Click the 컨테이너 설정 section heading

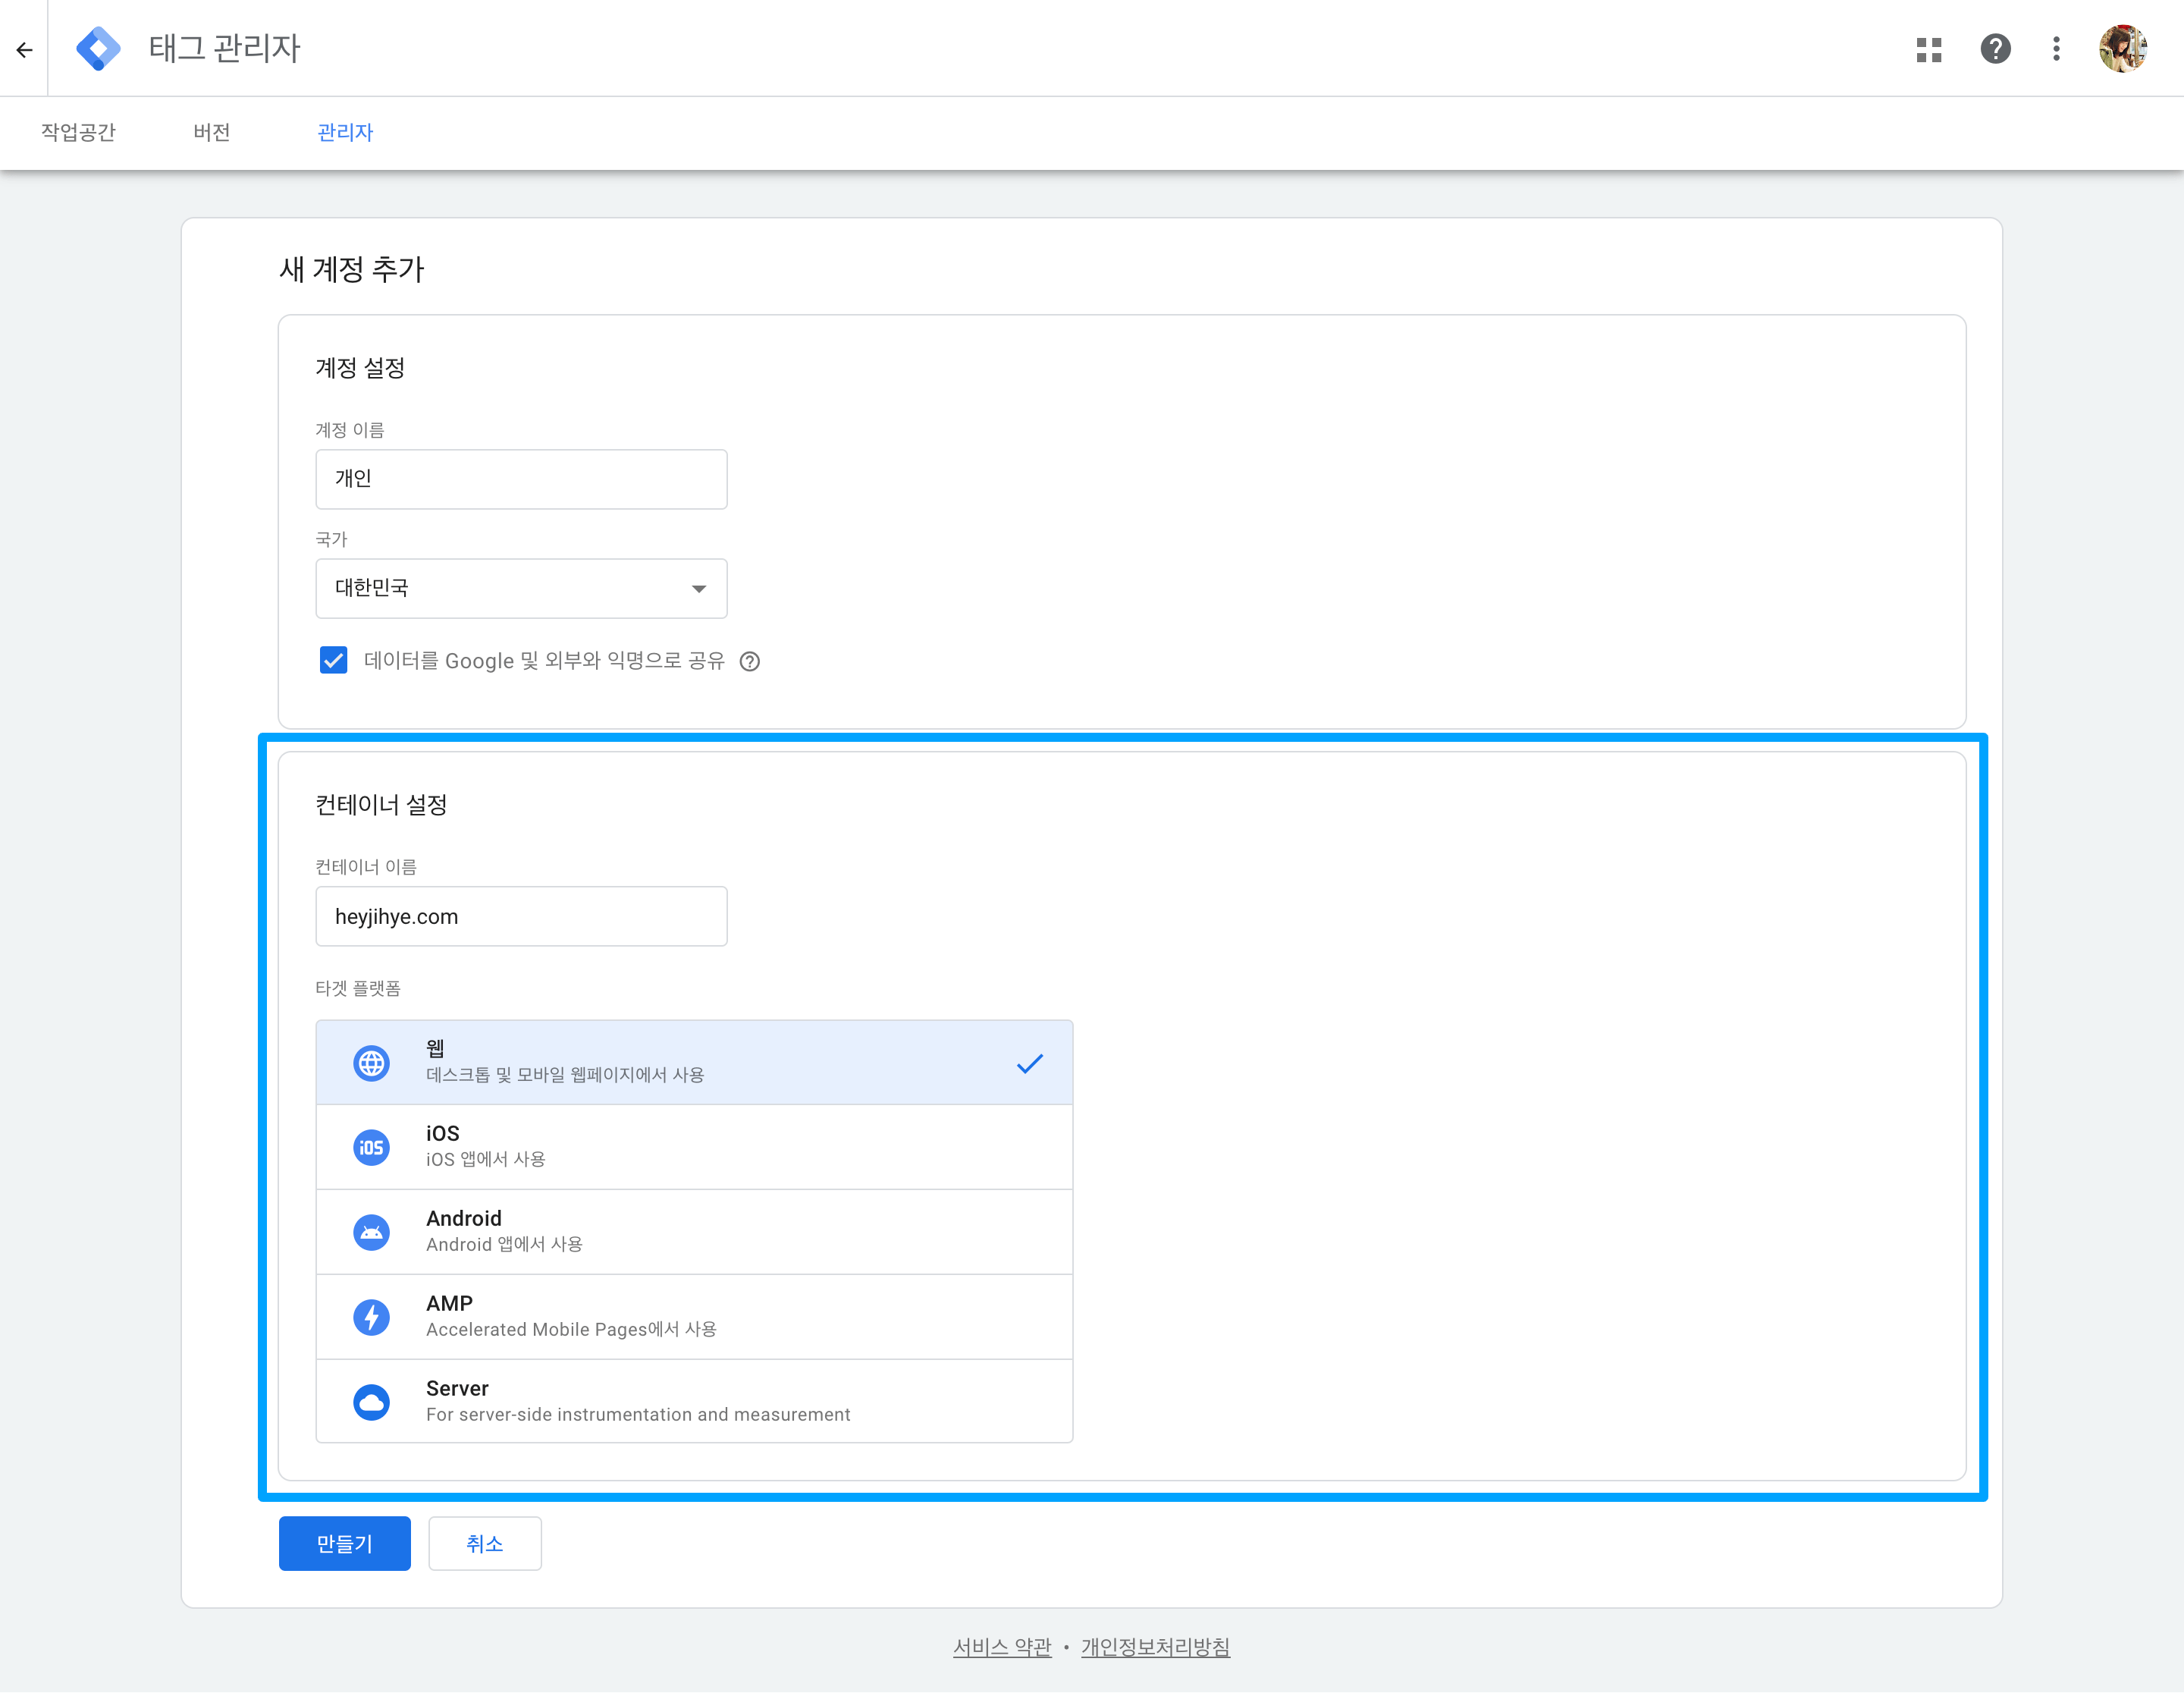pos(381,805)
